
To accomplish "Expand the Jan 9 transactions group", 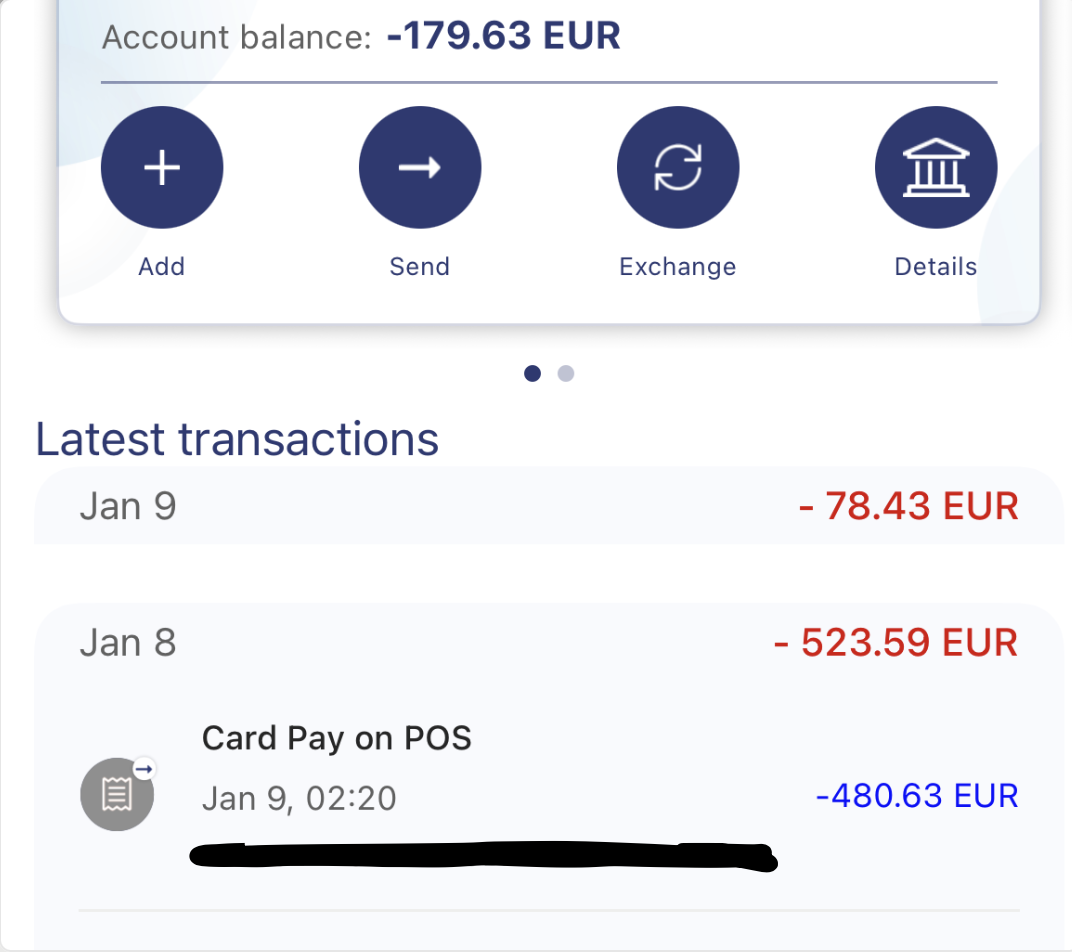I will pos(128,507).
